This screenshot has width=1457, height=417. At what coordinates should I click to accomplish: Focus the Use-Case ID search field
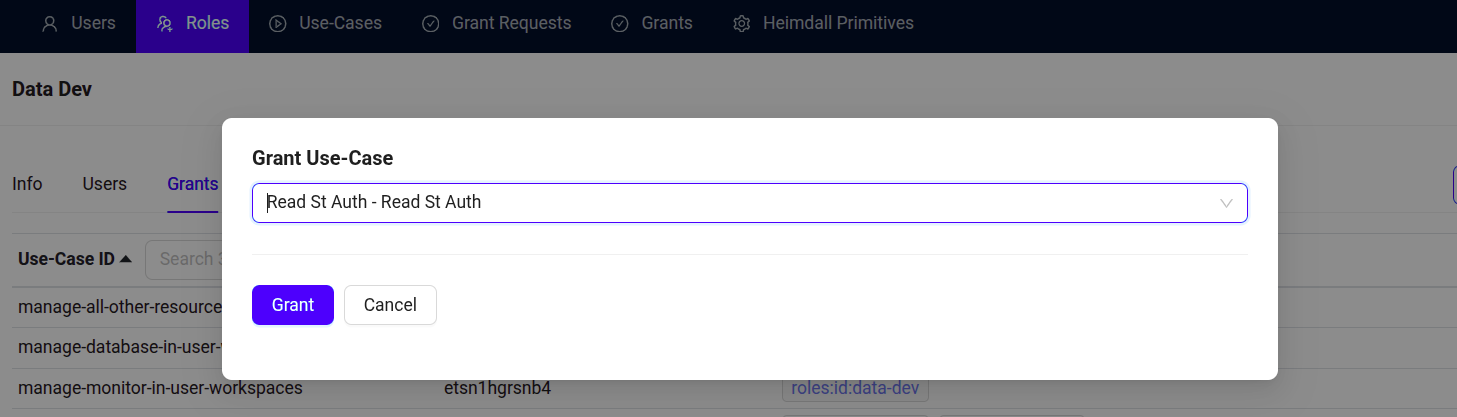coord(185,259)
